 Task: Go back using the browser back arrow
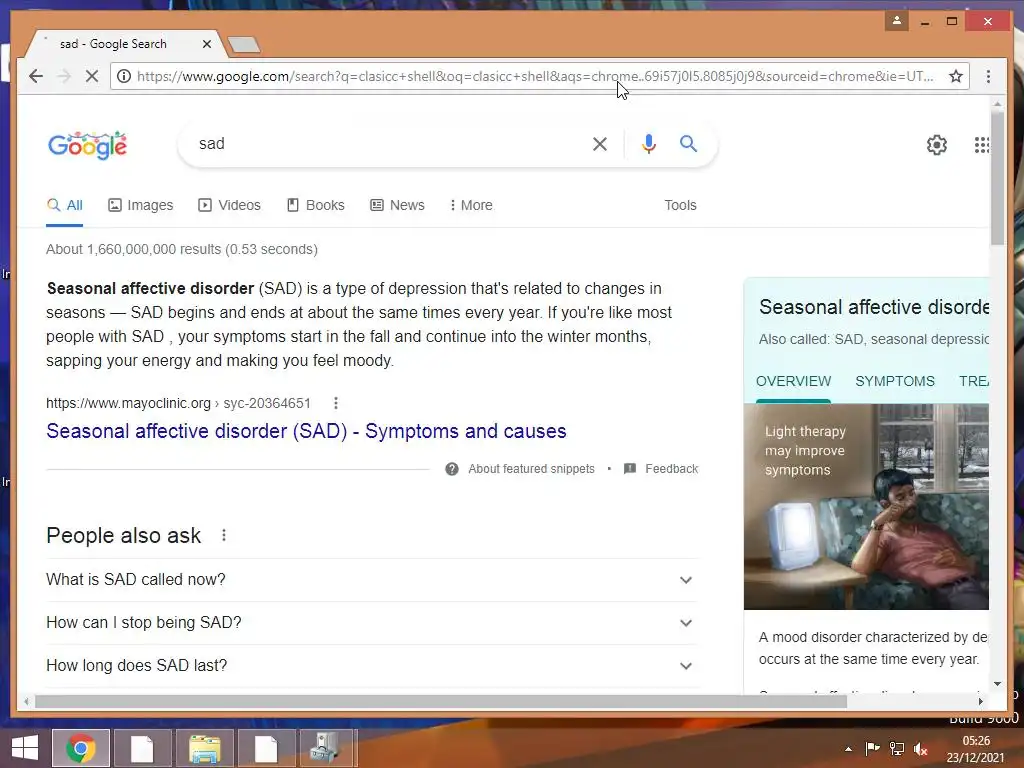(x=36, y=76)
